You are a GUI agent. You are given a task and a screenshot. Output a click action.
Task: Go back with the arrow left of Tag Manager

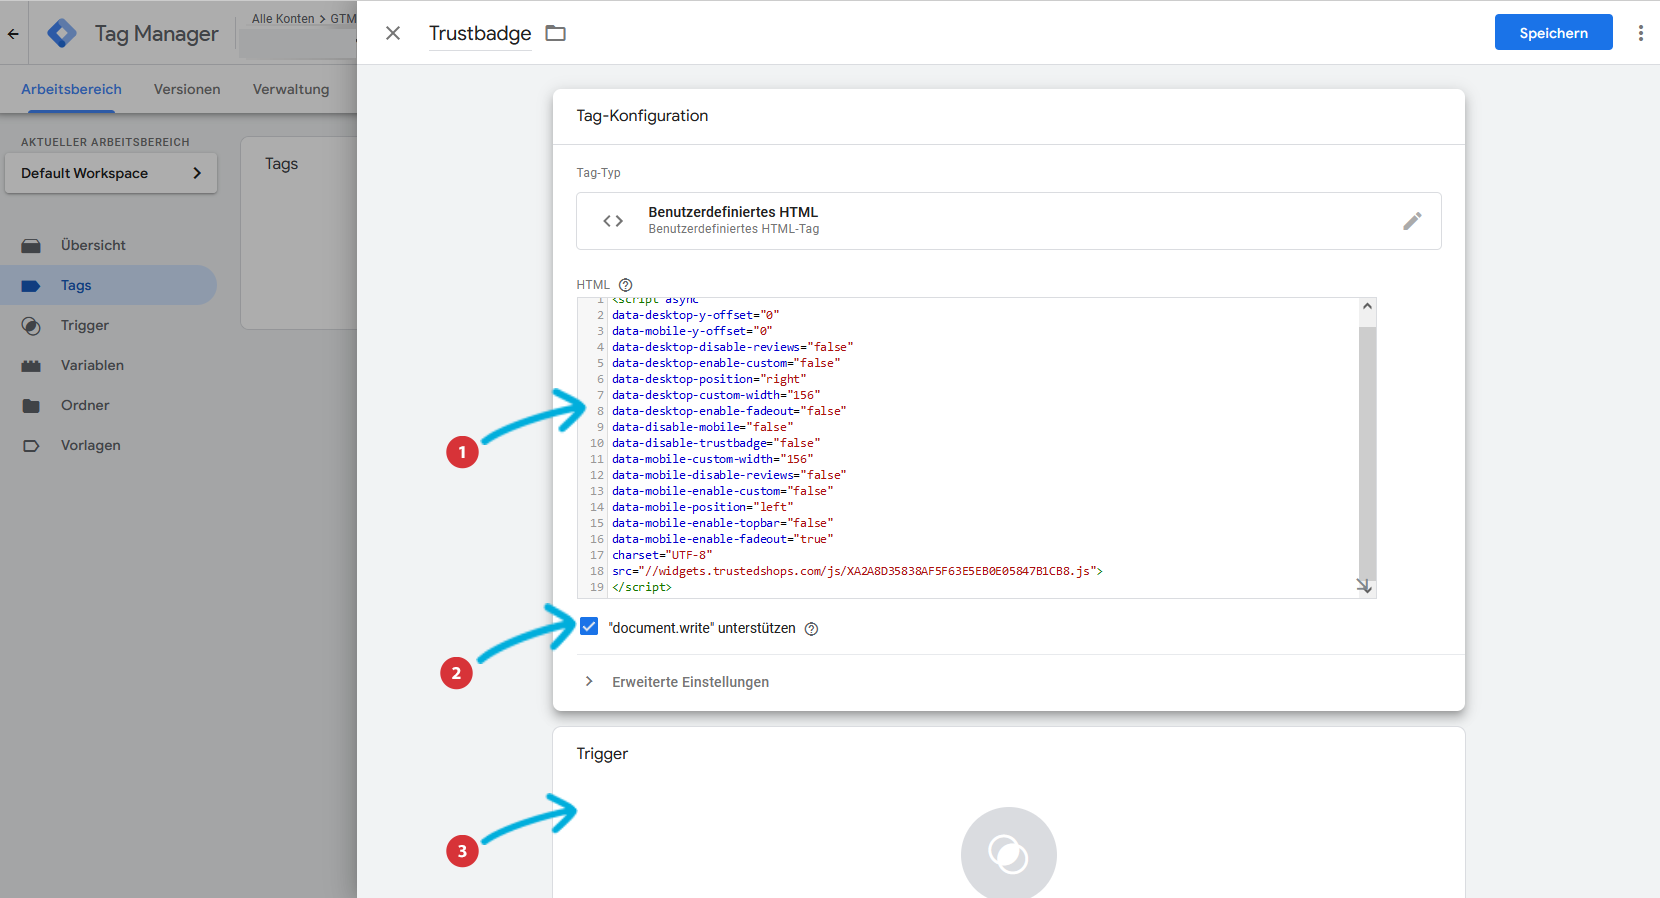point(13,33)
